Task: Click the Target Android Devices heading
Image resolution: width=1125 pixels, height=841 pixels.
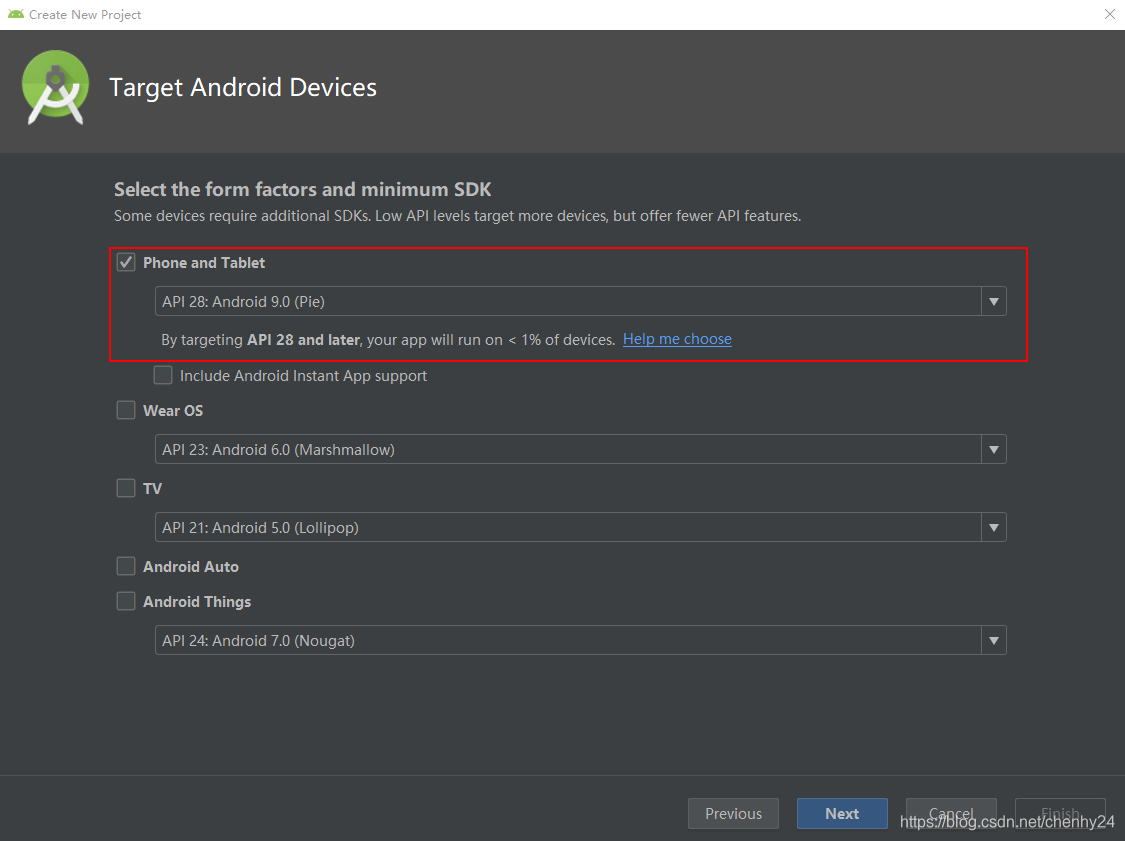Action: 243,88
